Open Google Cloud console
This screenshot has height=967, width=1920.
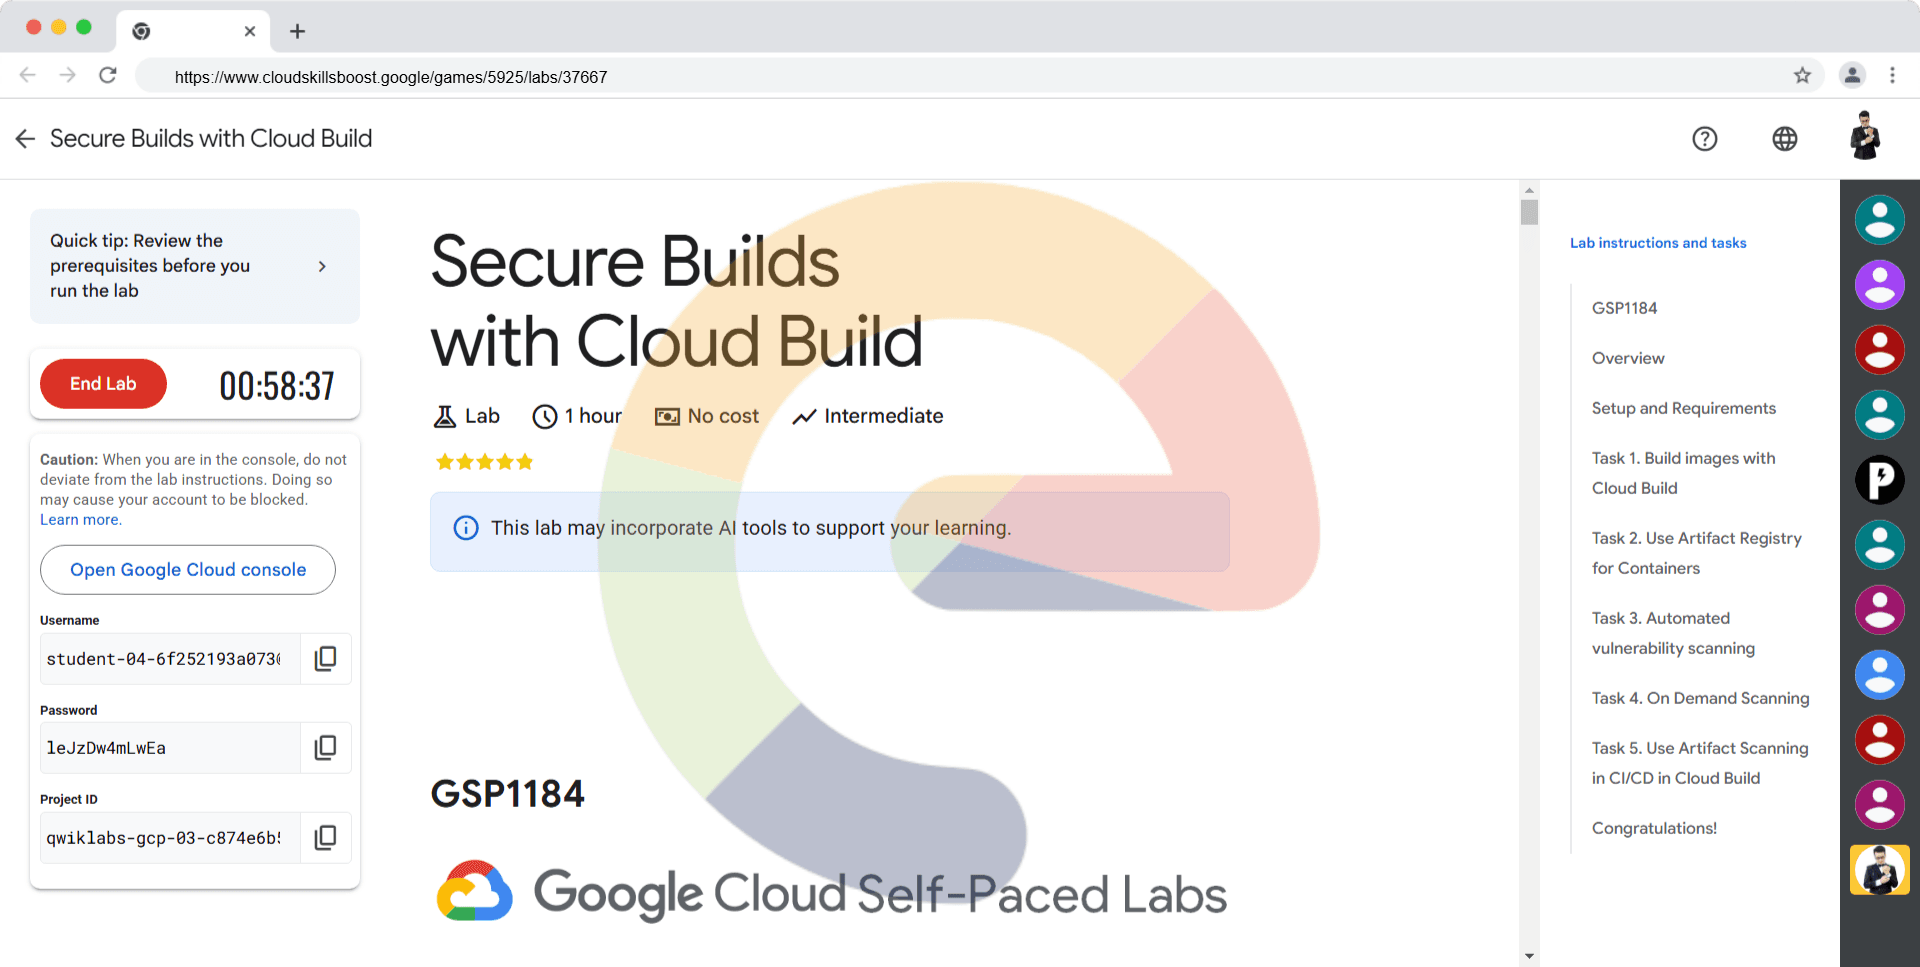pyautogui.click(x=188, y=570)
